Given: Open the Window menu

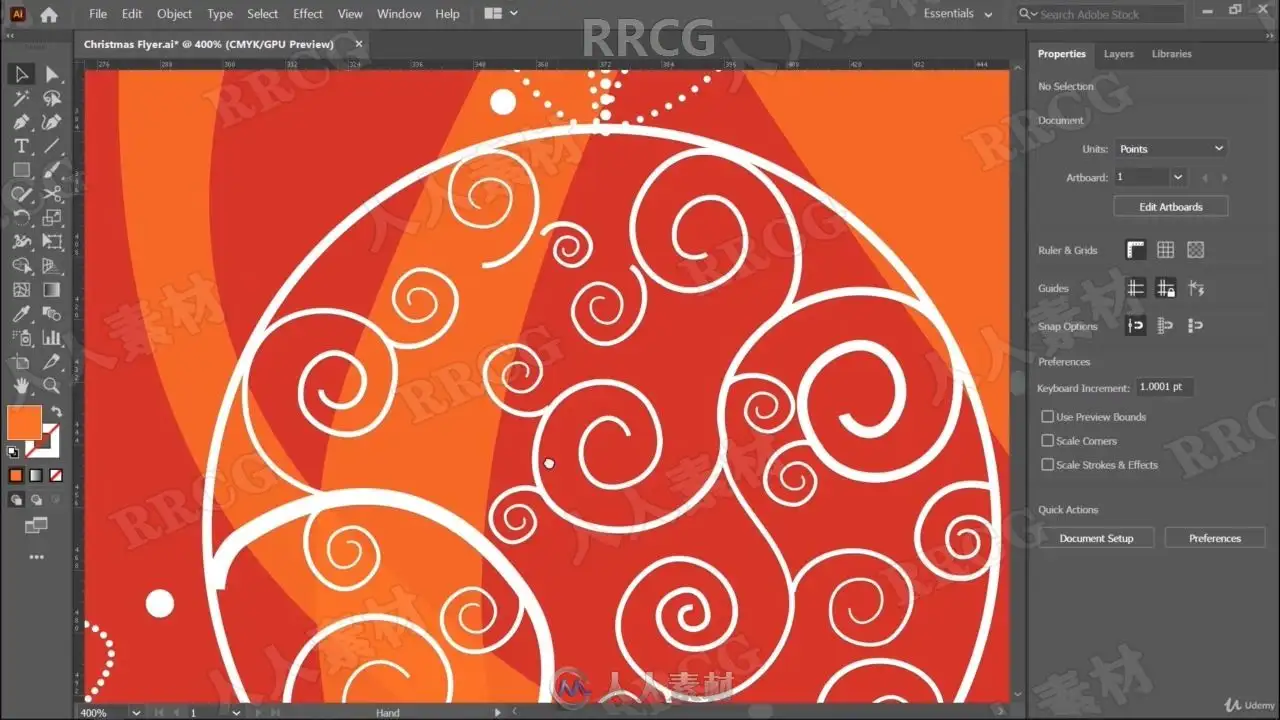Looking at the screenshot, I should [399, 14].
